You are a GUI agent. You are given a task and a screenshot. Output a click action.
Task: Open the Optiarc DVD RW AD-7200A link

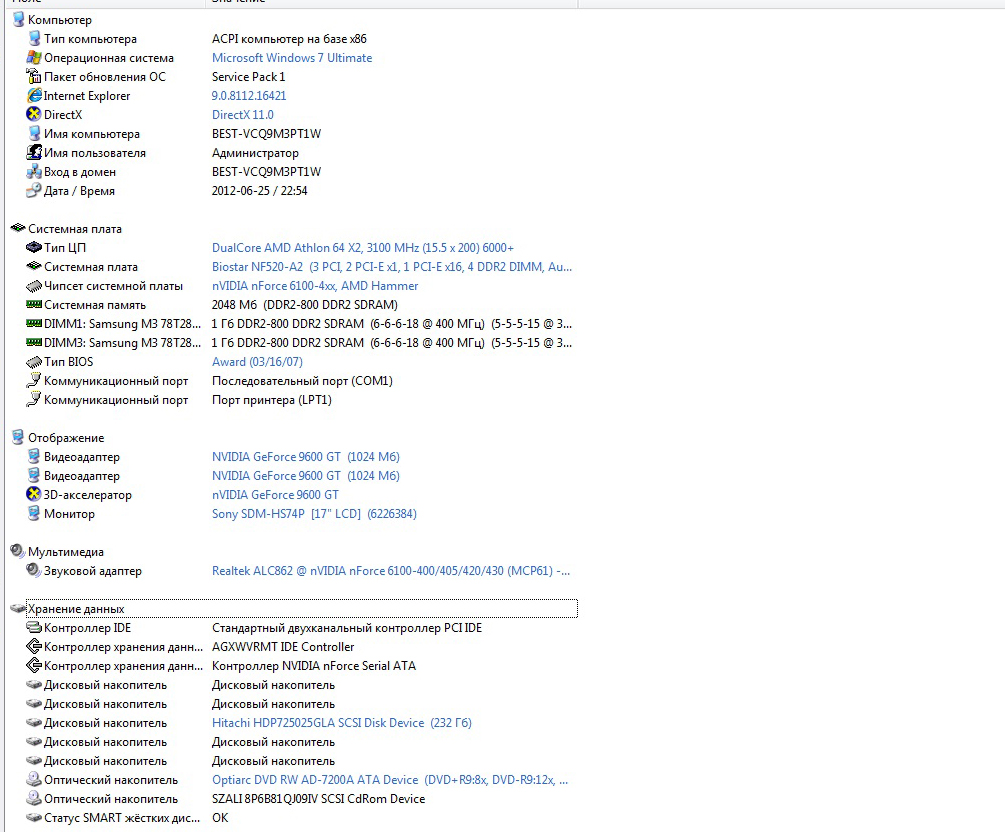[390, 779]
